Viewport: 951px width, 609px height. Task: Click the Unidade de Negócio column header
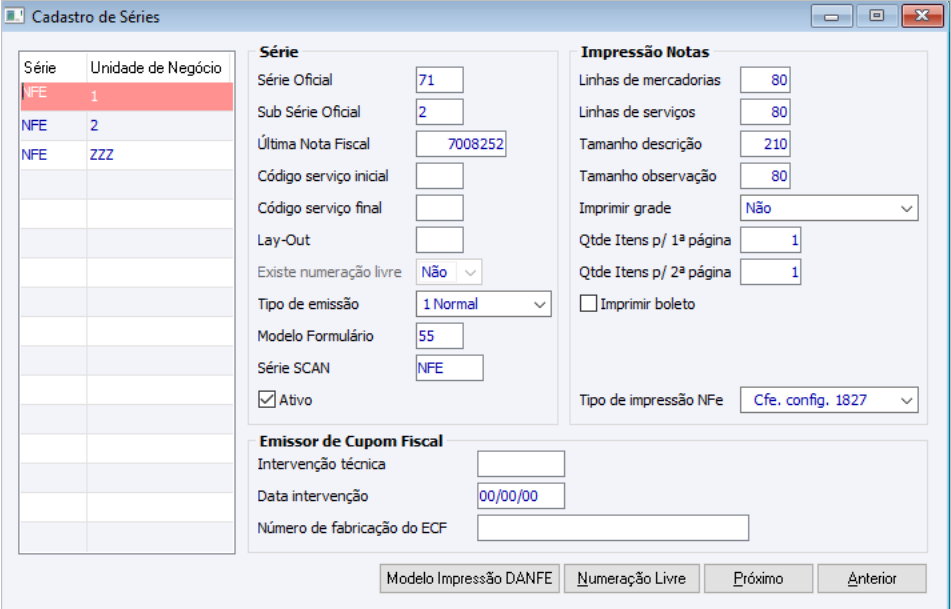tap(156, 68)
